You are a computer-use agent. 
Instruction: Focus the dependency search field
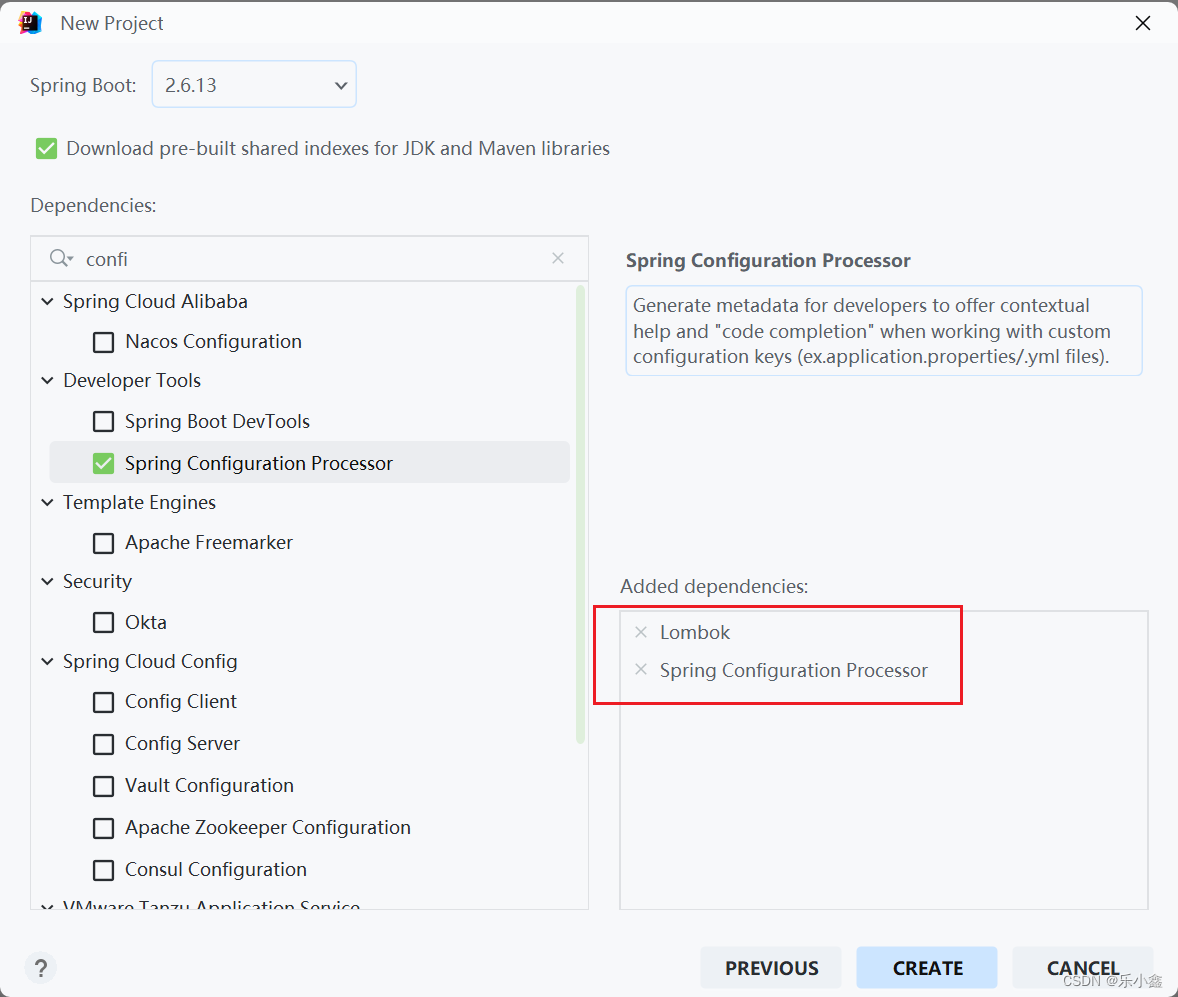point(310,258)
